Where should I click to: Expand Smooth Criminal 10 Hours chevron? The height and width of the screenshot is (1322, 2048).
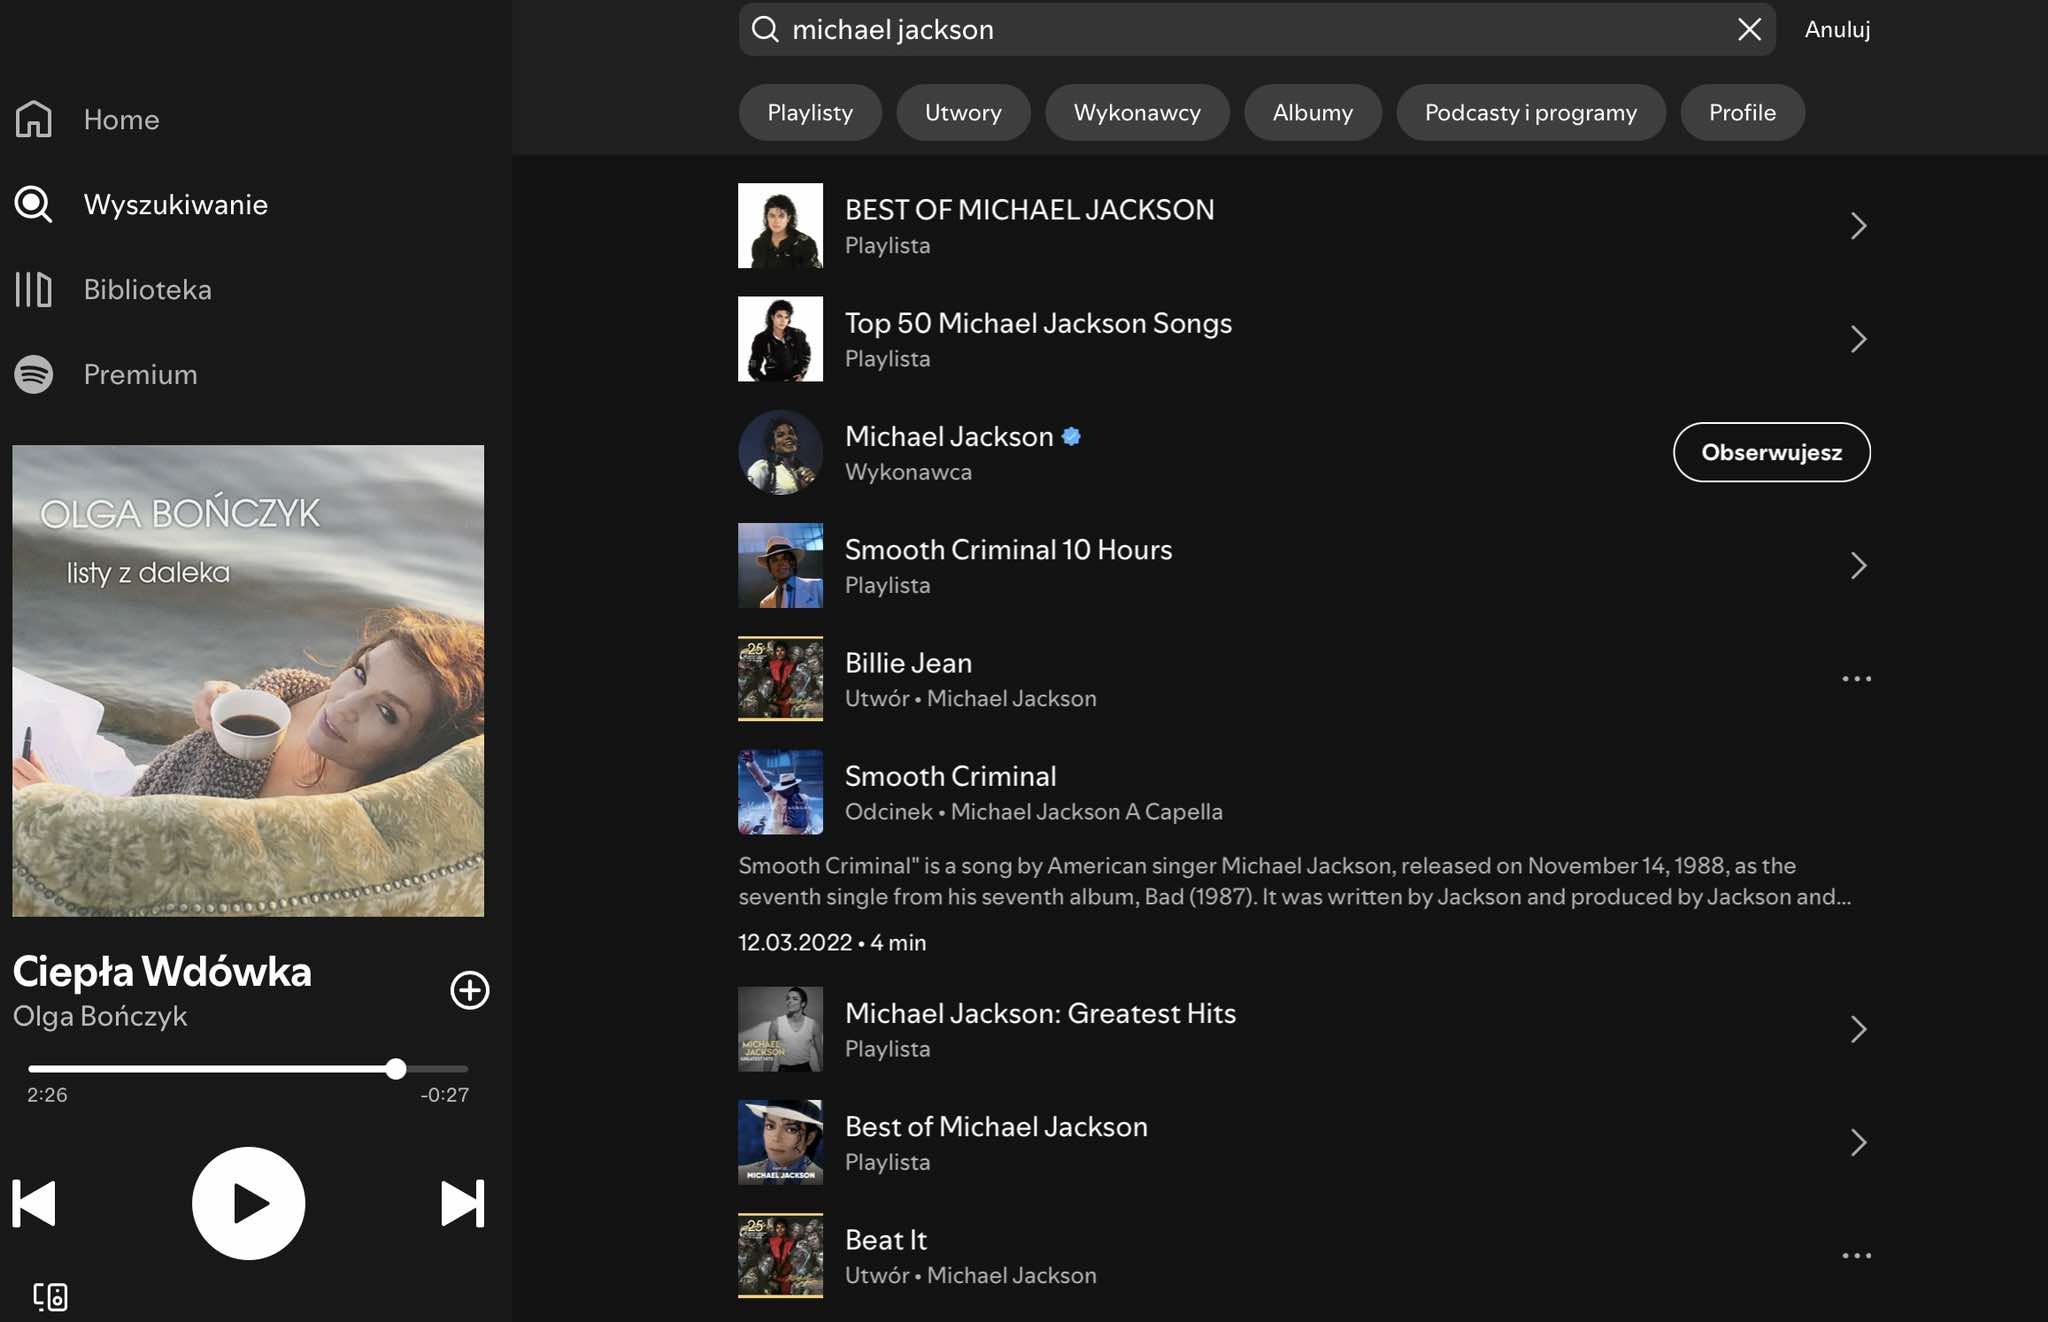tap(1858, 566)
